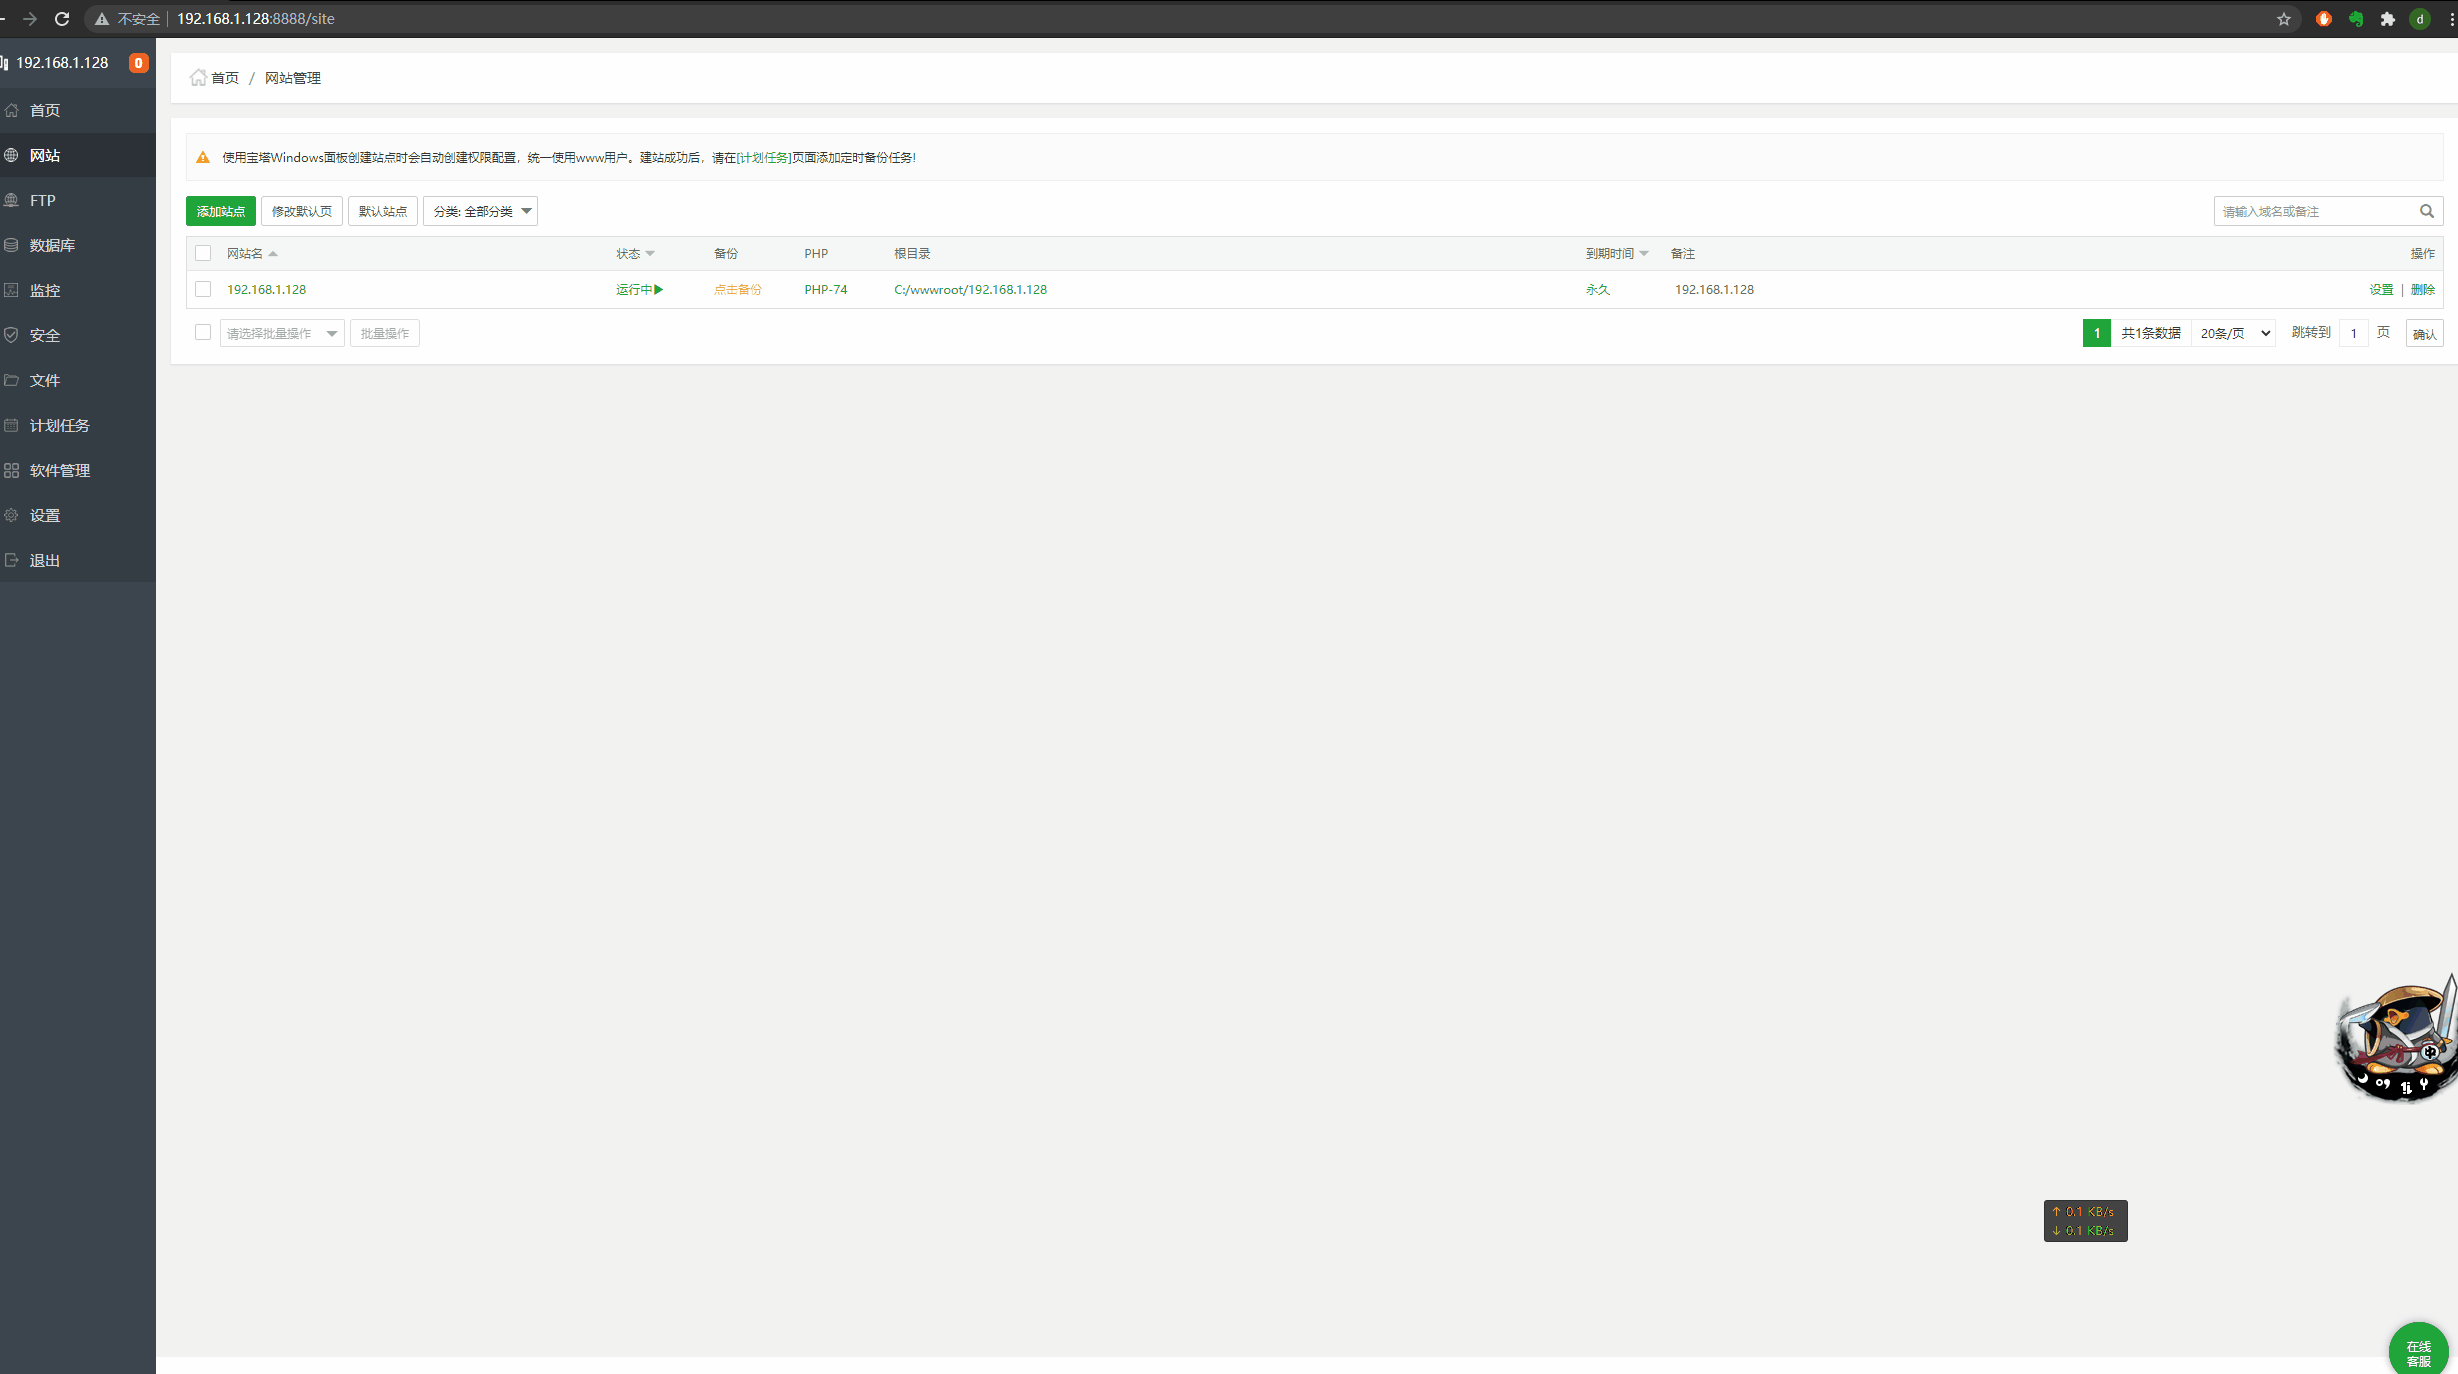Open 安全 security page
The height and width of the screenshot is (1374, 2458).
tap(77, 335)
